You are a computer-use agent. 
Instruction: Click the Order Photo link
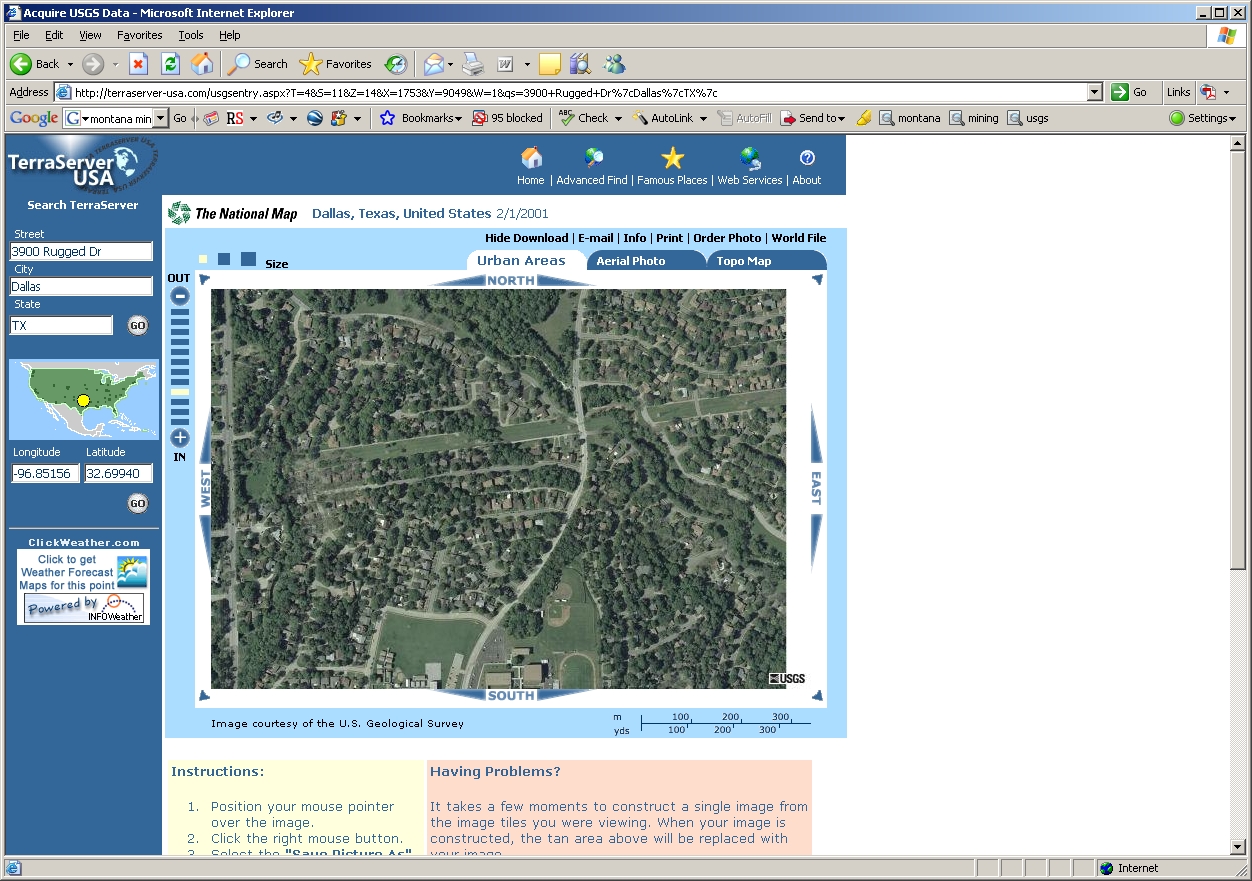tap(727, 238)
